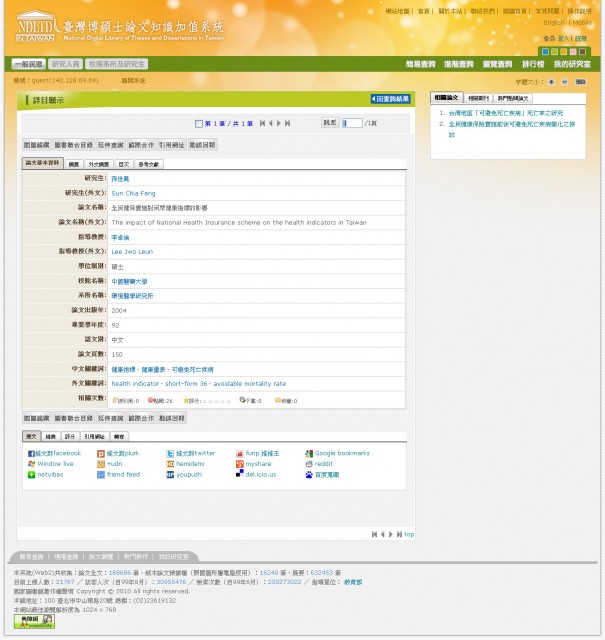
Task: Select the green theme color swatch
Action: point(554,52)
